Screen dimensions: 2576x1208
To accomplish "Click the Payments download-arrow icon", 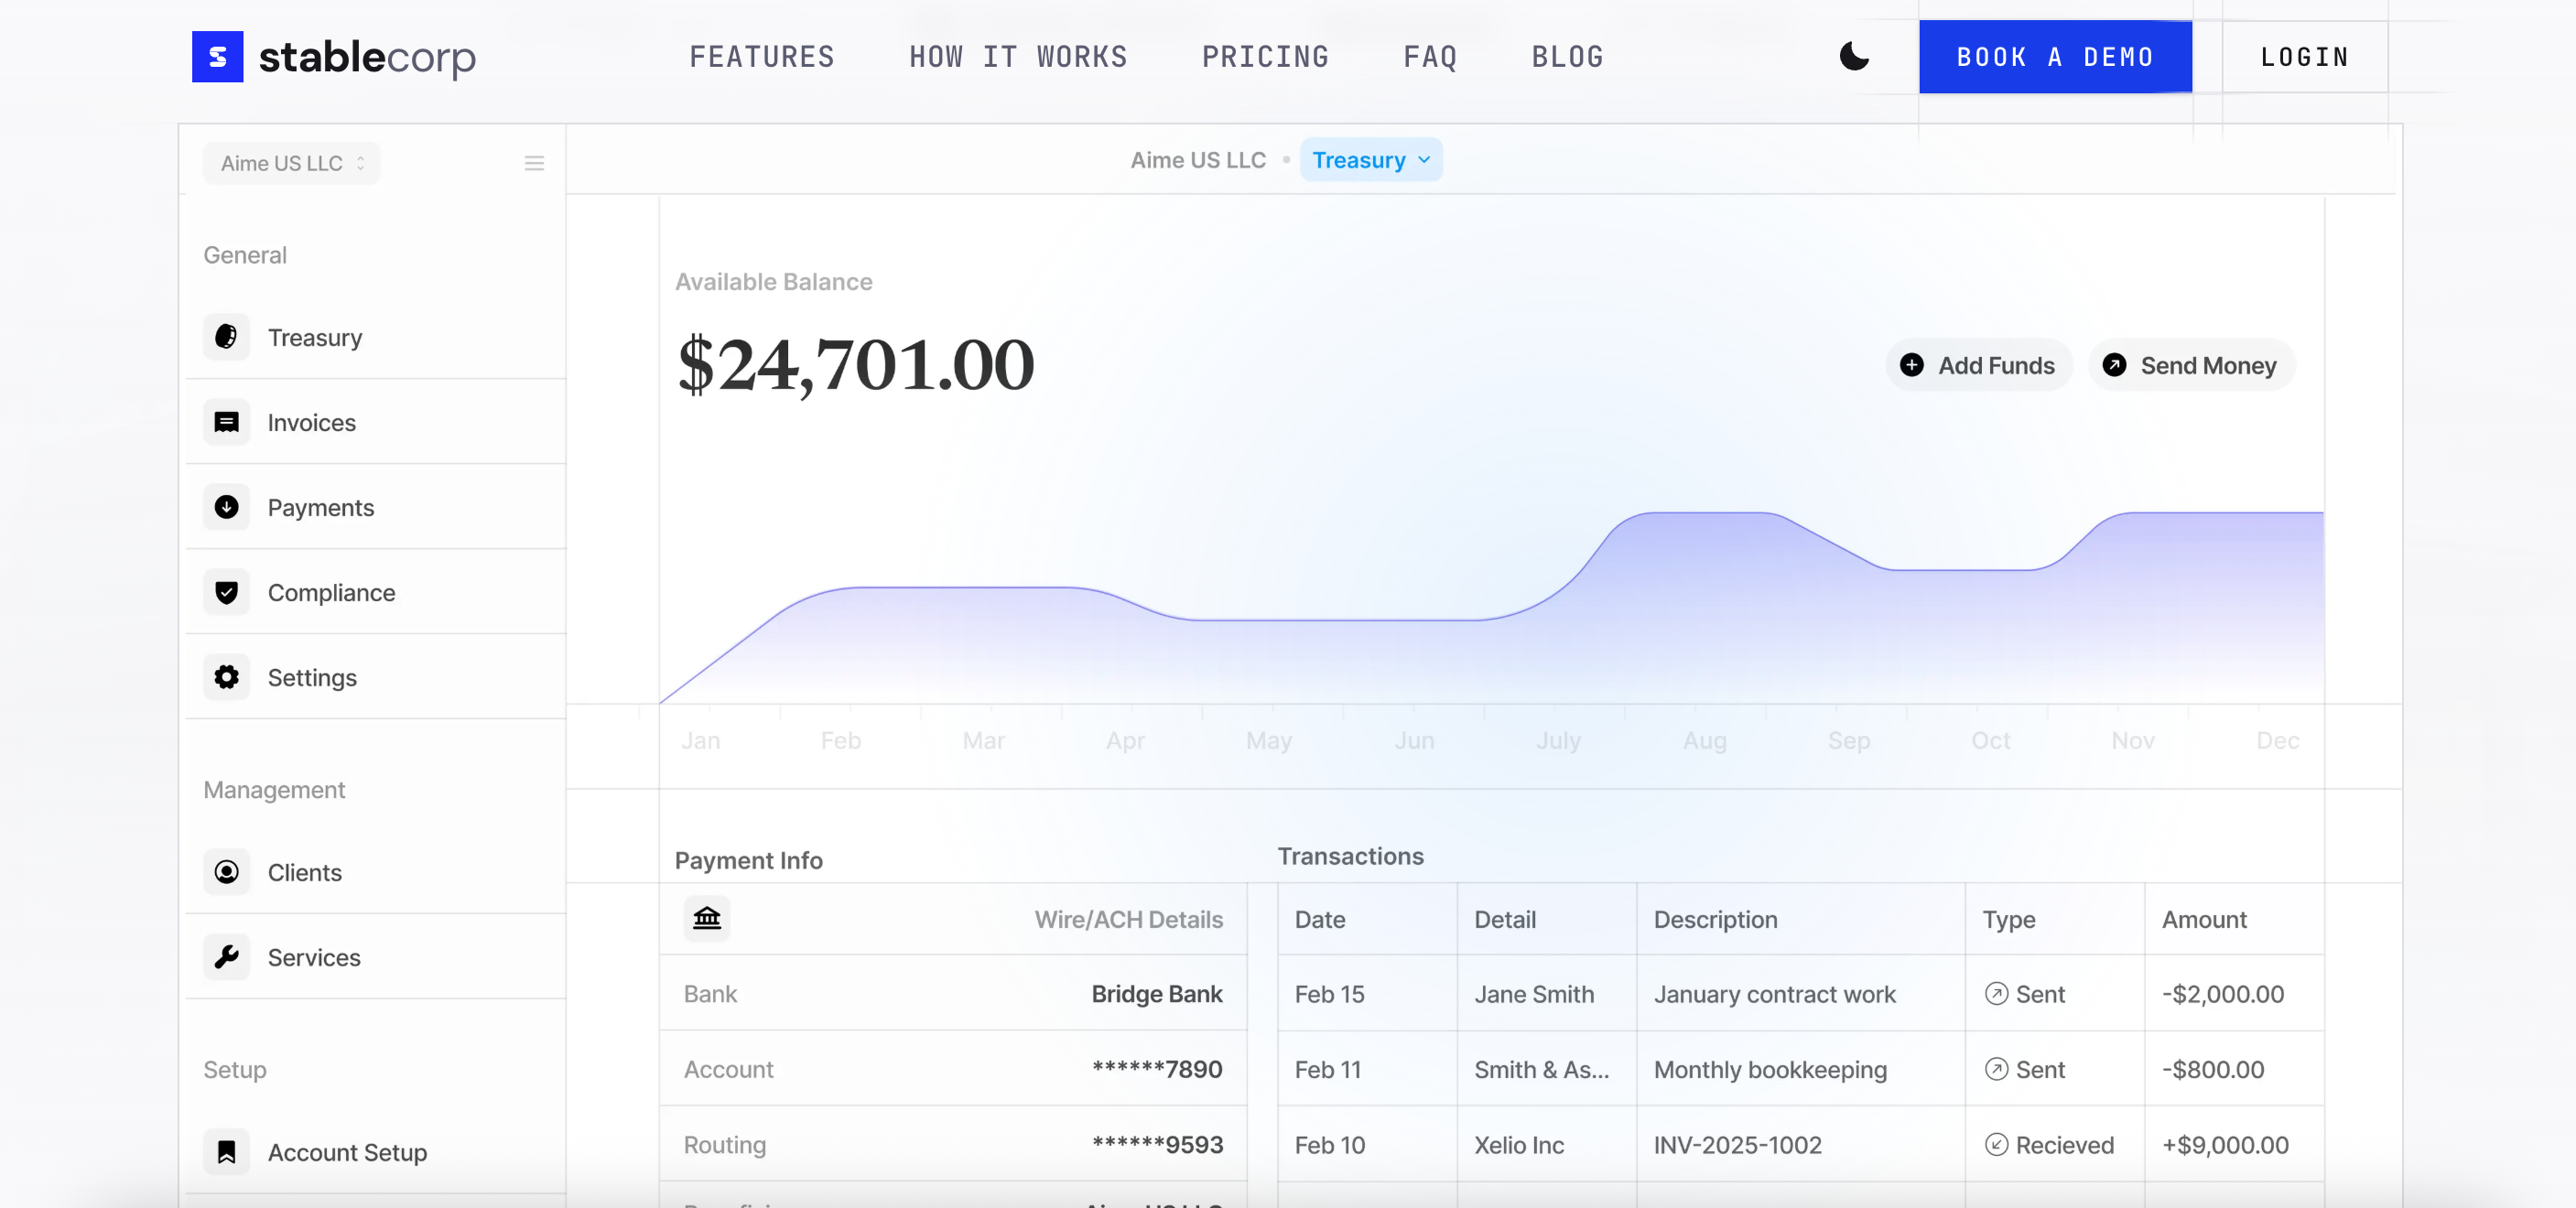I will click(227, 507).
